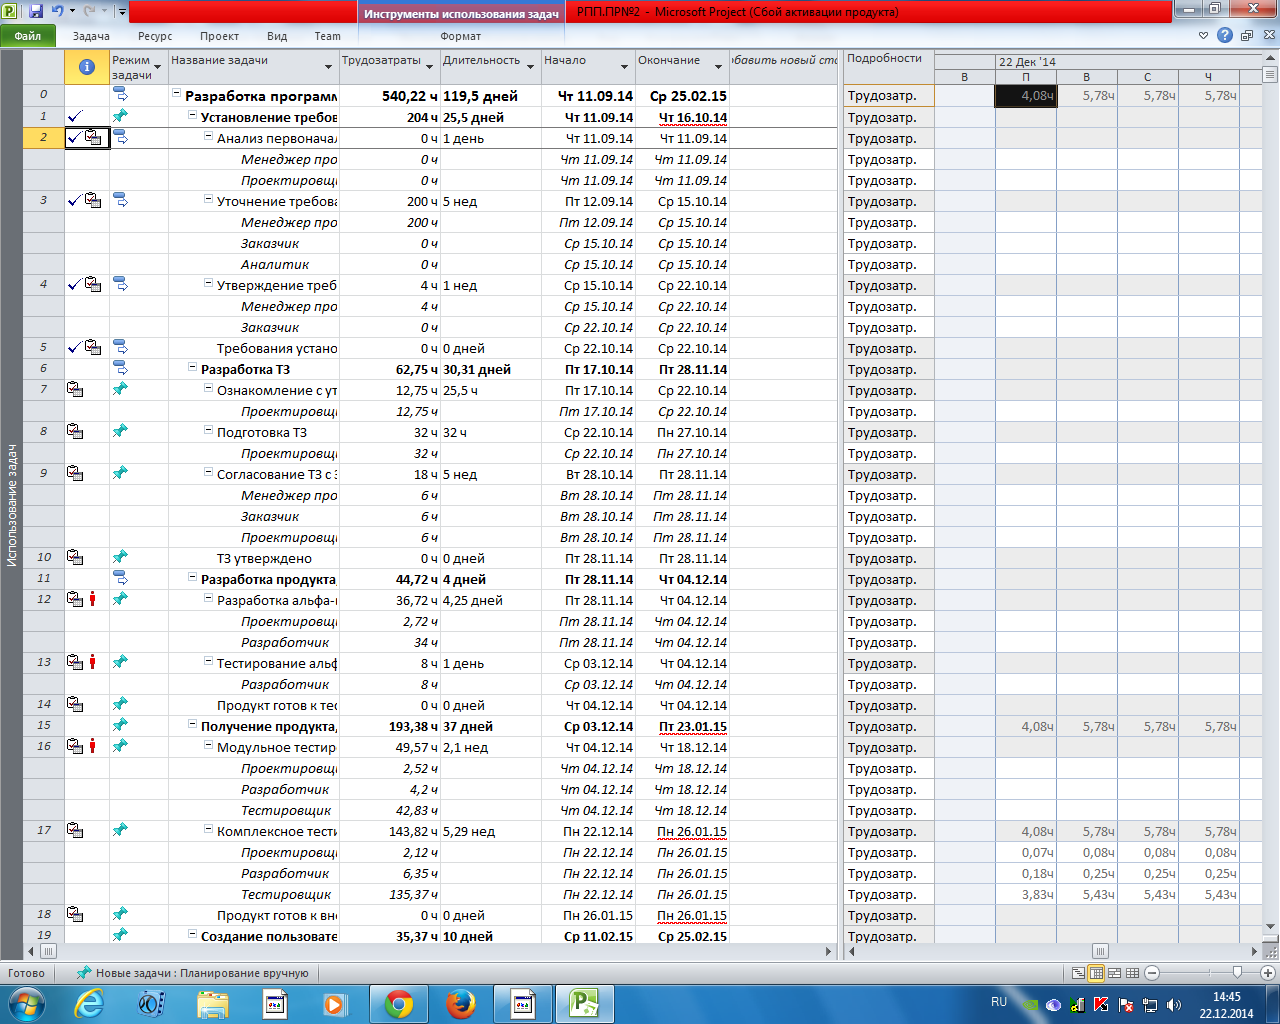1280x1024 pixels.
Task: Collapse the Установление требов summary task
Action: [x=193, y=116]
